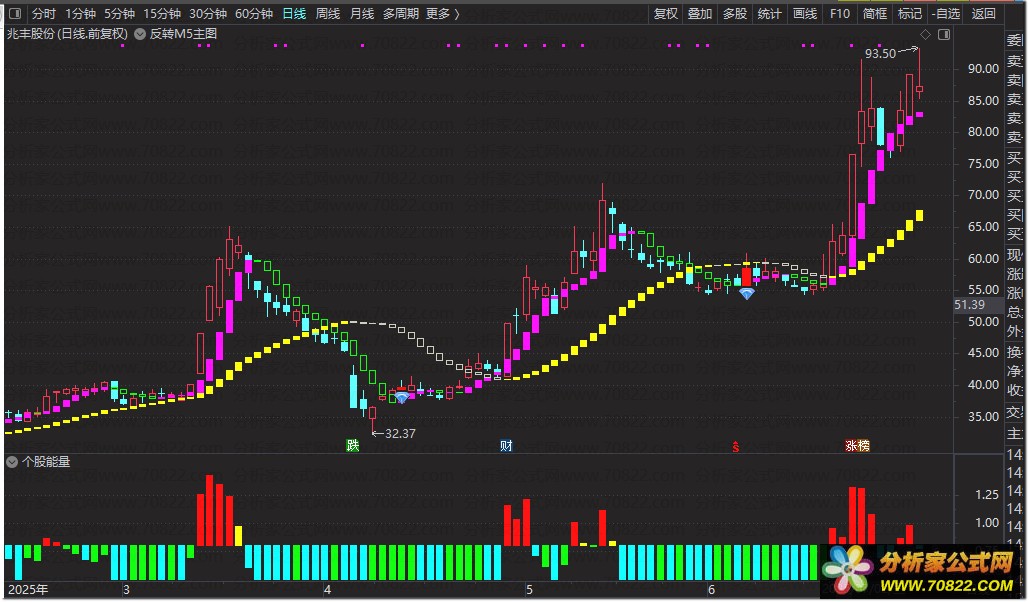Click the 叠加 overlay button
Image resolution: width=1030 pixels, height=602 pixels.
[700, 13]
